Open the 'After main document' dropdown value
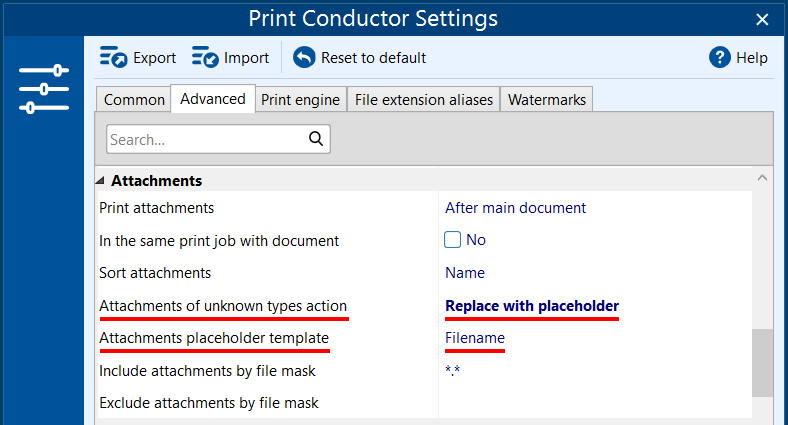Viewport: 788px width, 425px height. tap(515, 208)
